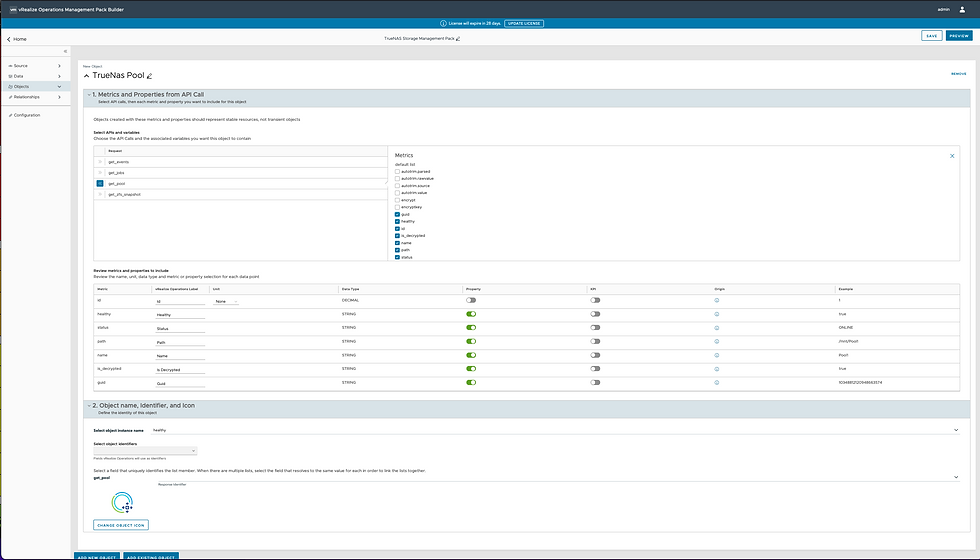Check the encrypt metric checkbox
Image resolution: width=980 pixels, height=560 pixels.
tap(397, 200)
